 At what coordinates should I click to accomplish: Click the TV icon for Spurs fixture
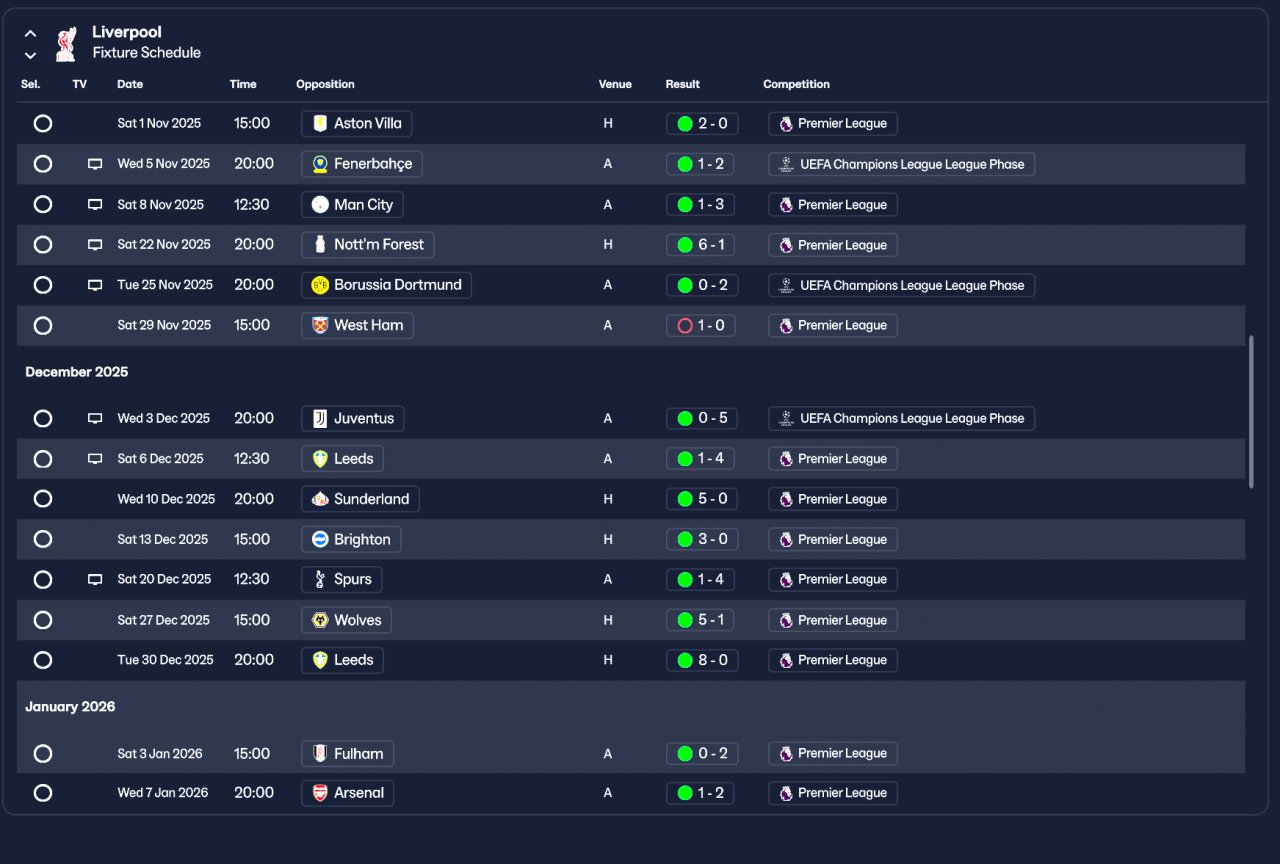[x=95, y=579]
